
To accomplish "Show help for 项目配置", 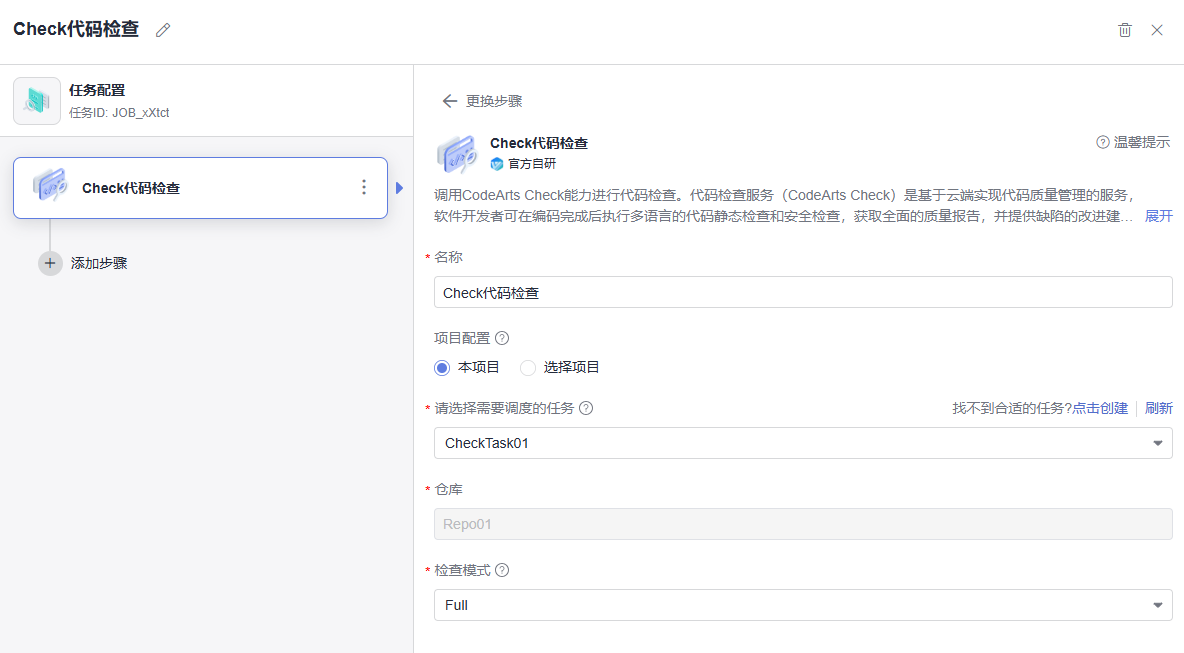I will tap(502, 338).
